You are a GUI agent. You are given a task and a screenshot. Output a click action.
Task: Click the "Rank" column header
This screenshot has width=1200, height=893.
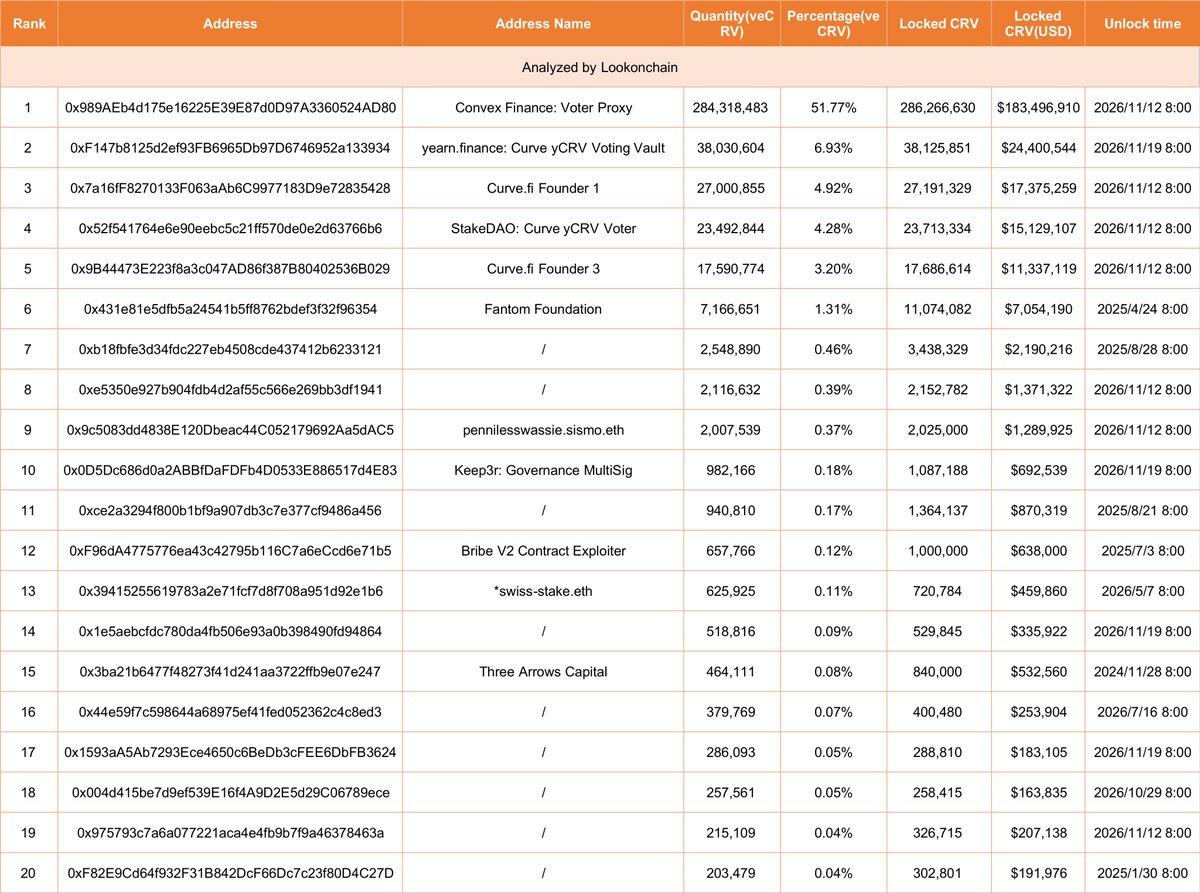[28, 24]
